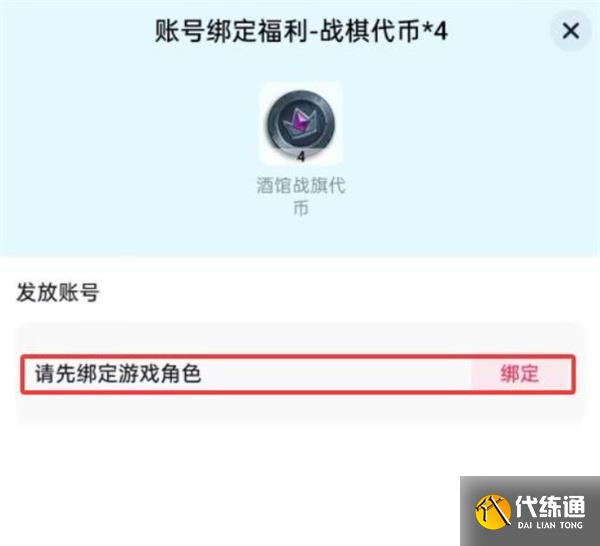Click the 酒馆战旗代币 coin icon

tap(301, 124)
